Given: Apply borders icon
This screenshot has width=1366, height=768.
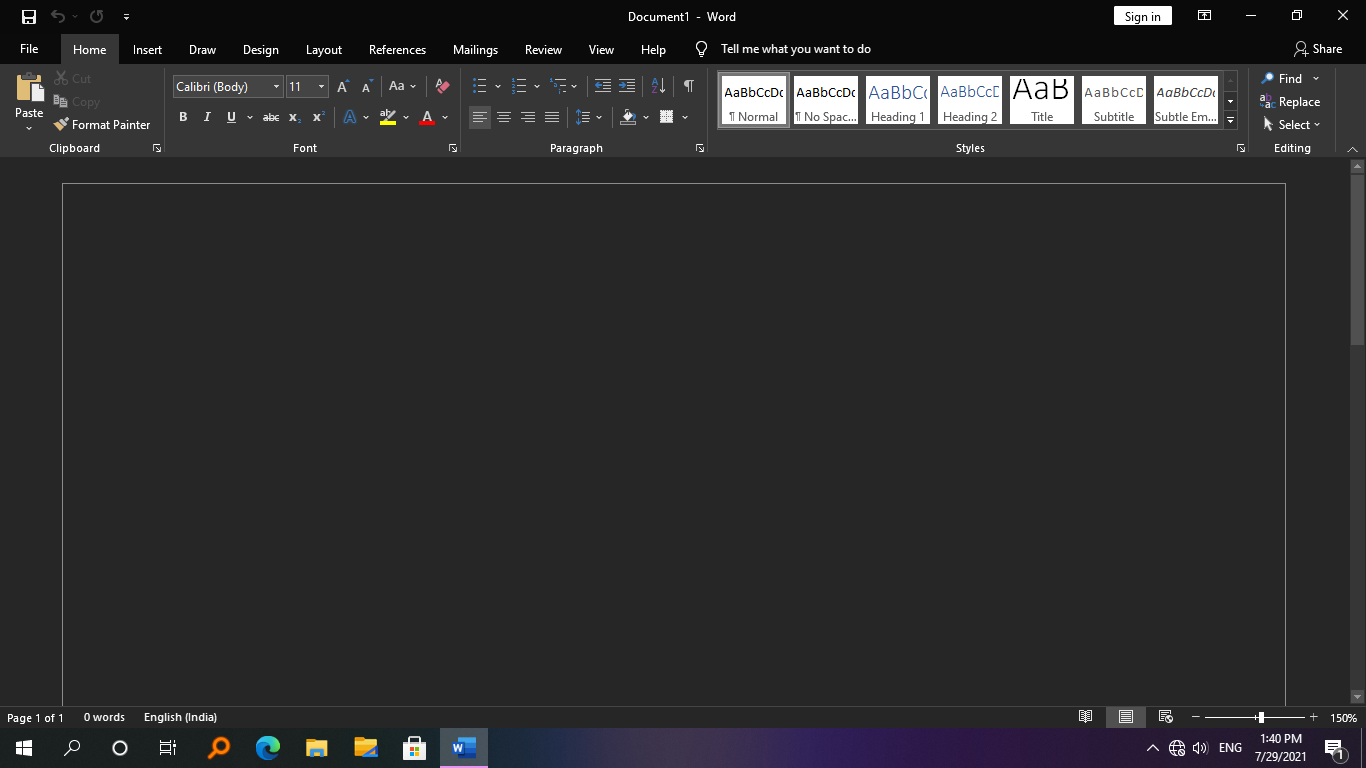Looking at the screenshot, I should tap(667, 117).
